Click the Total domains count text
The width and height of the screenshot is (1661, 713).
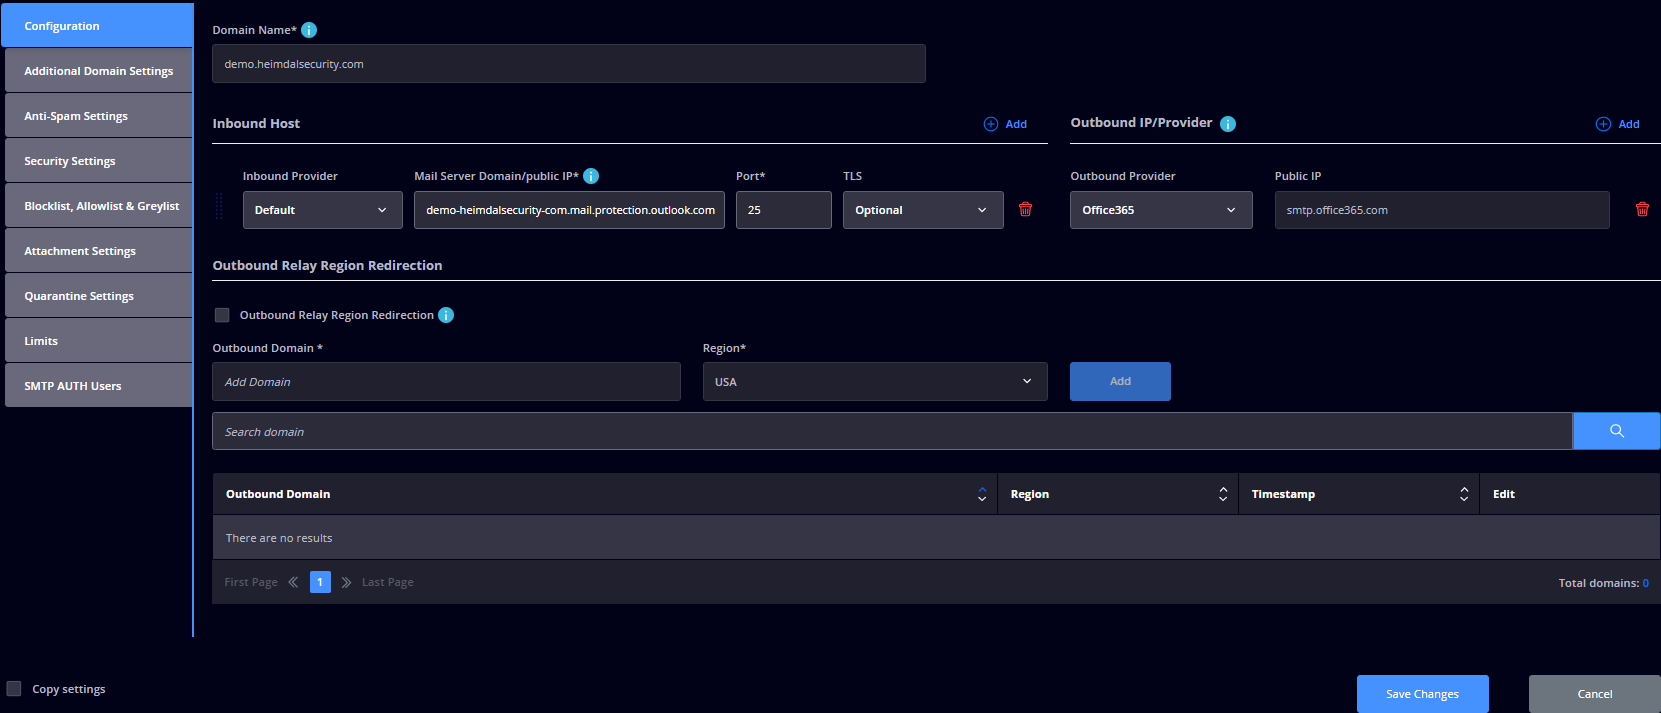pyautogui.click(x=1604, y=583)
